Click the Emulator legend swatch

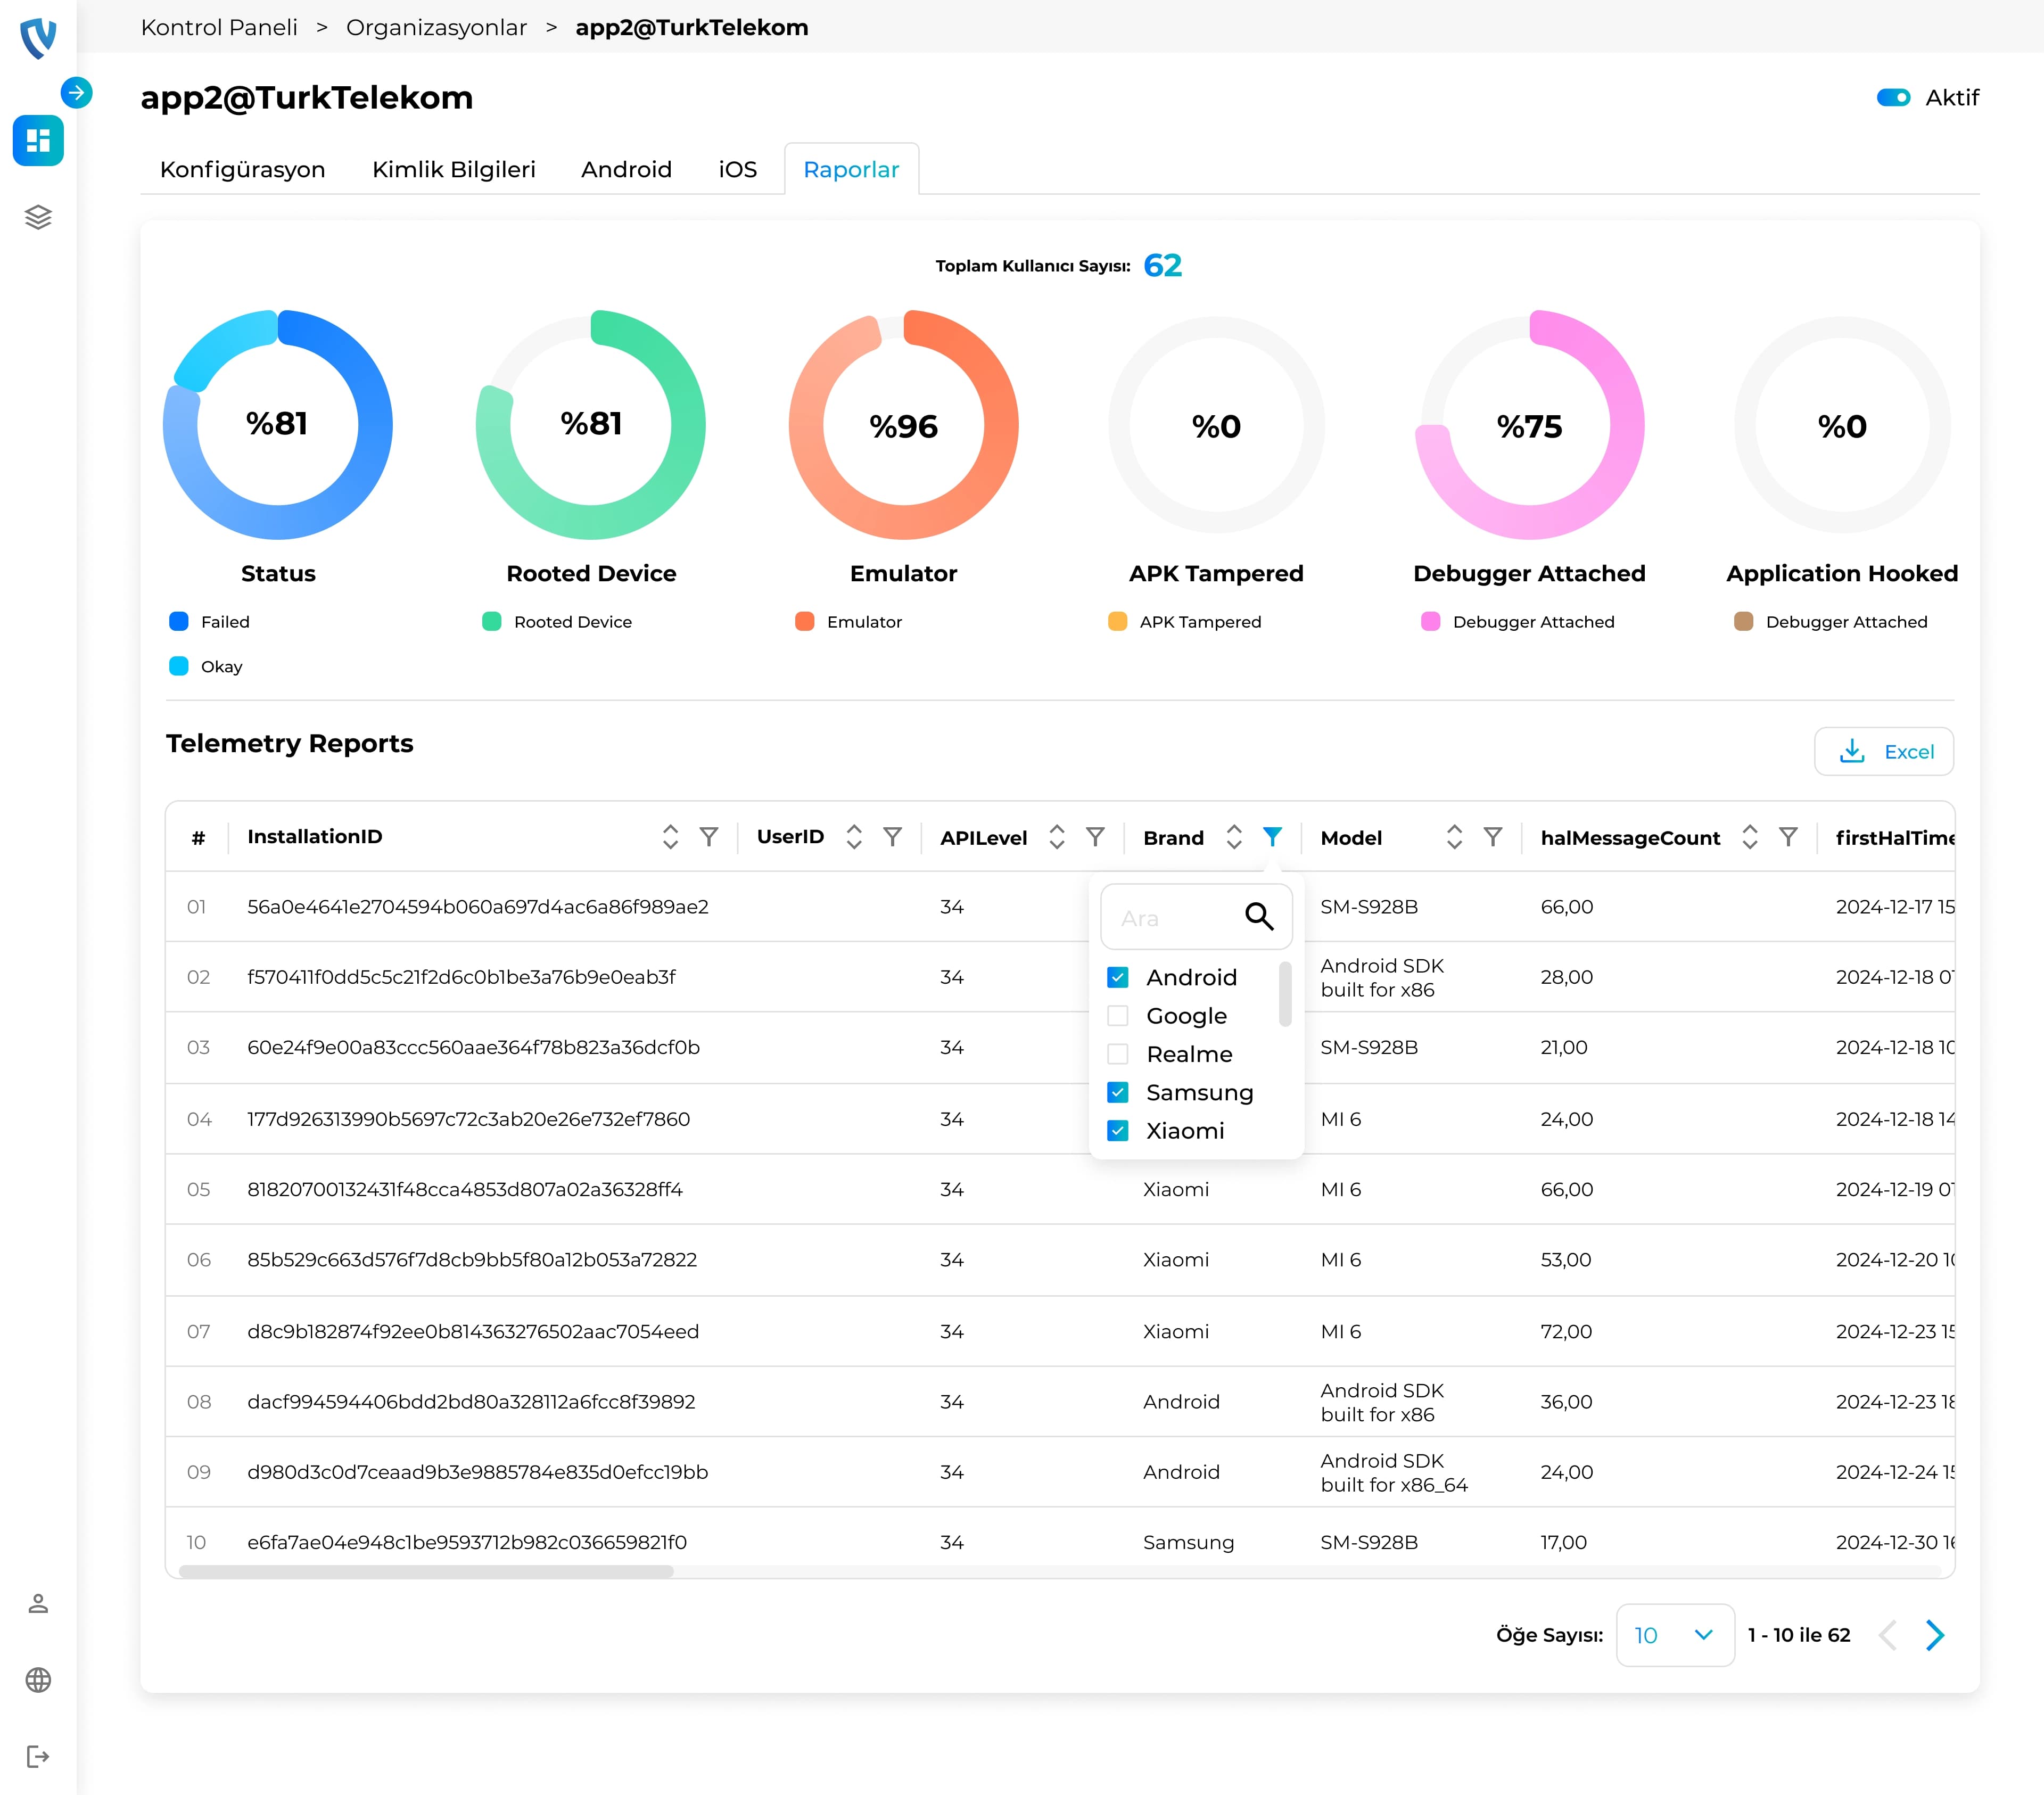[805, 622]
